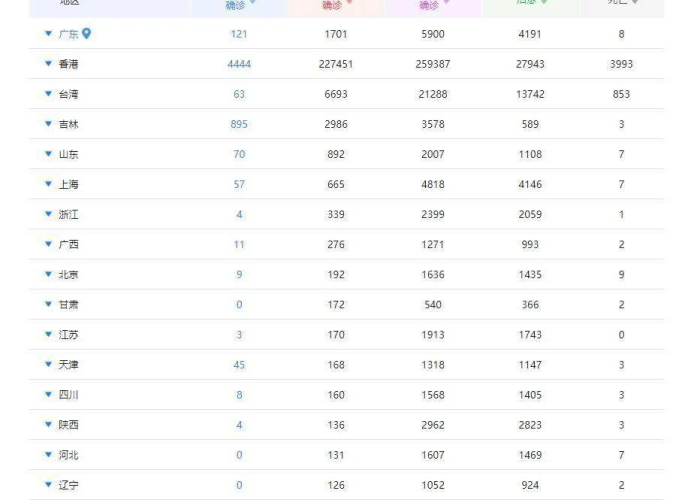700x500 pixels.
Task: Click 广东 new confirmed value 121
Action: tap(239, 34)
